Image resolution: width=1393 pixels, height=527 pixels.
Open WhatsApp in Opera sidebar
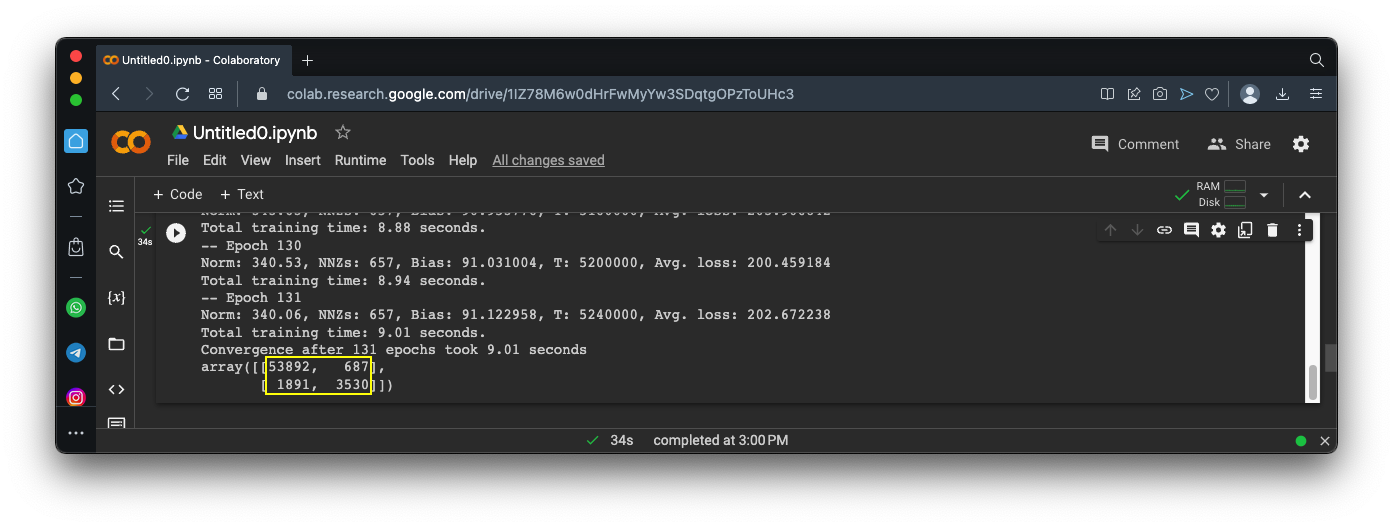click(76, 308)
